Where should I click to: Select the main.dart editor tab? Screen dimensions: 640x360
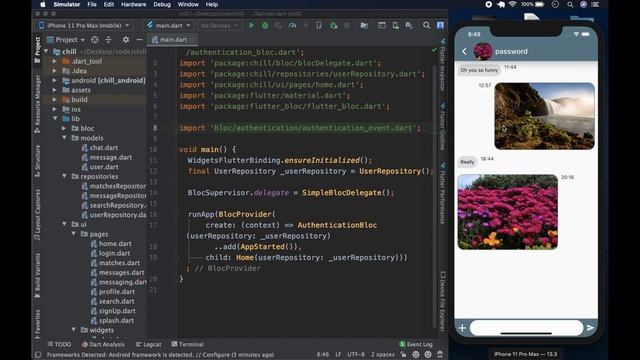(172, 40)
